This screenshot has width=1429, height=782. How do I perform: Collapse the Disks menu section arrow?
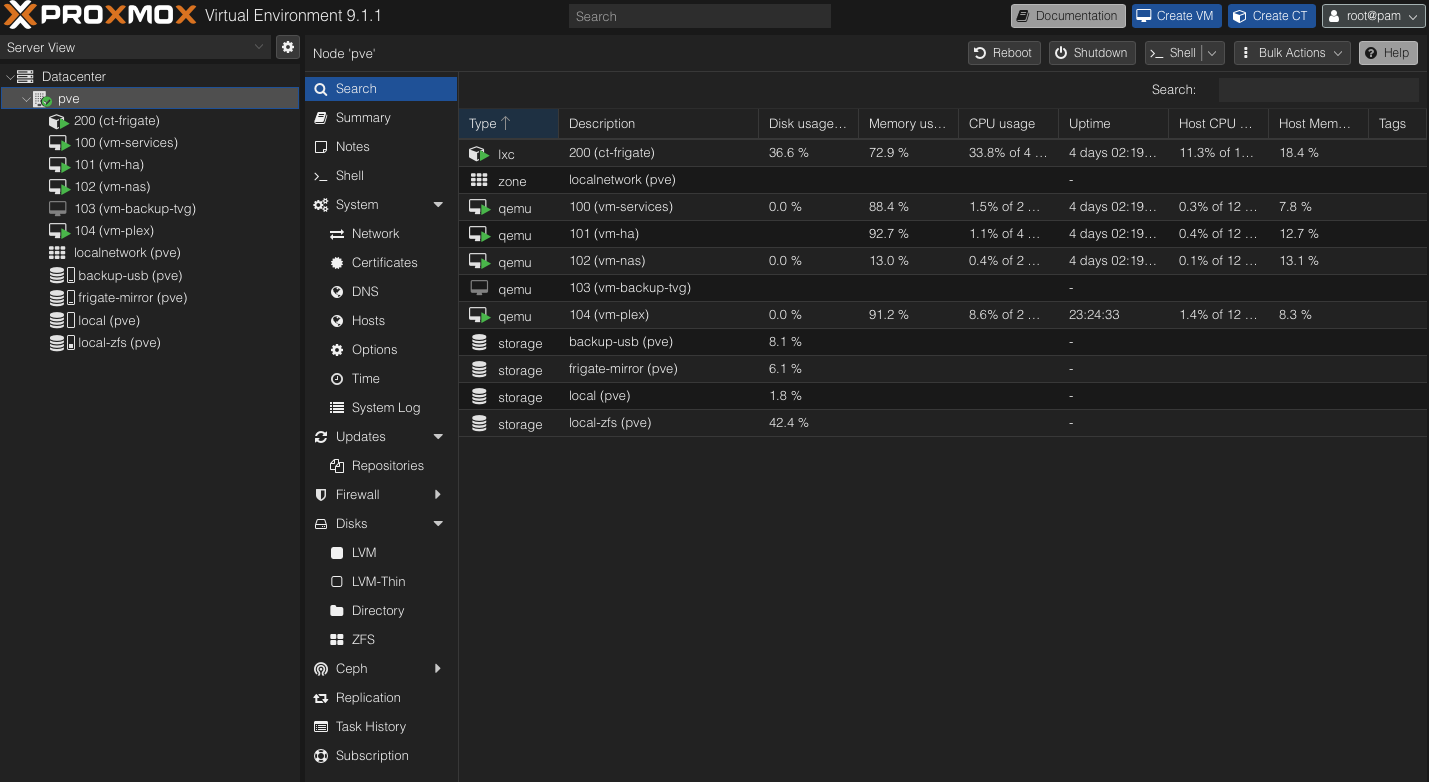point(438,524)
